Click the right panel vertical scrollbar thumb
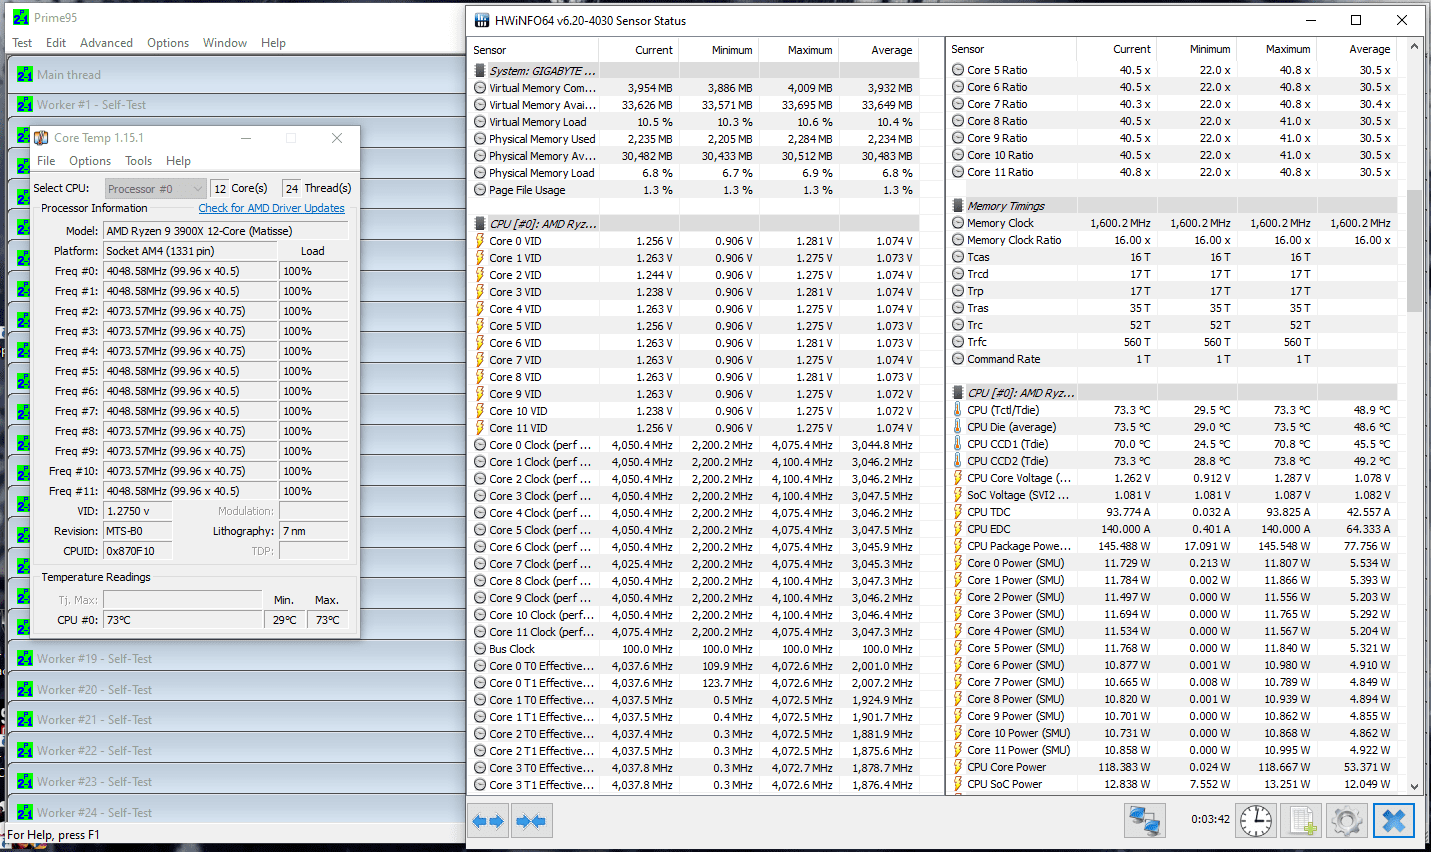1431x852 pixels. [1414, 251]
